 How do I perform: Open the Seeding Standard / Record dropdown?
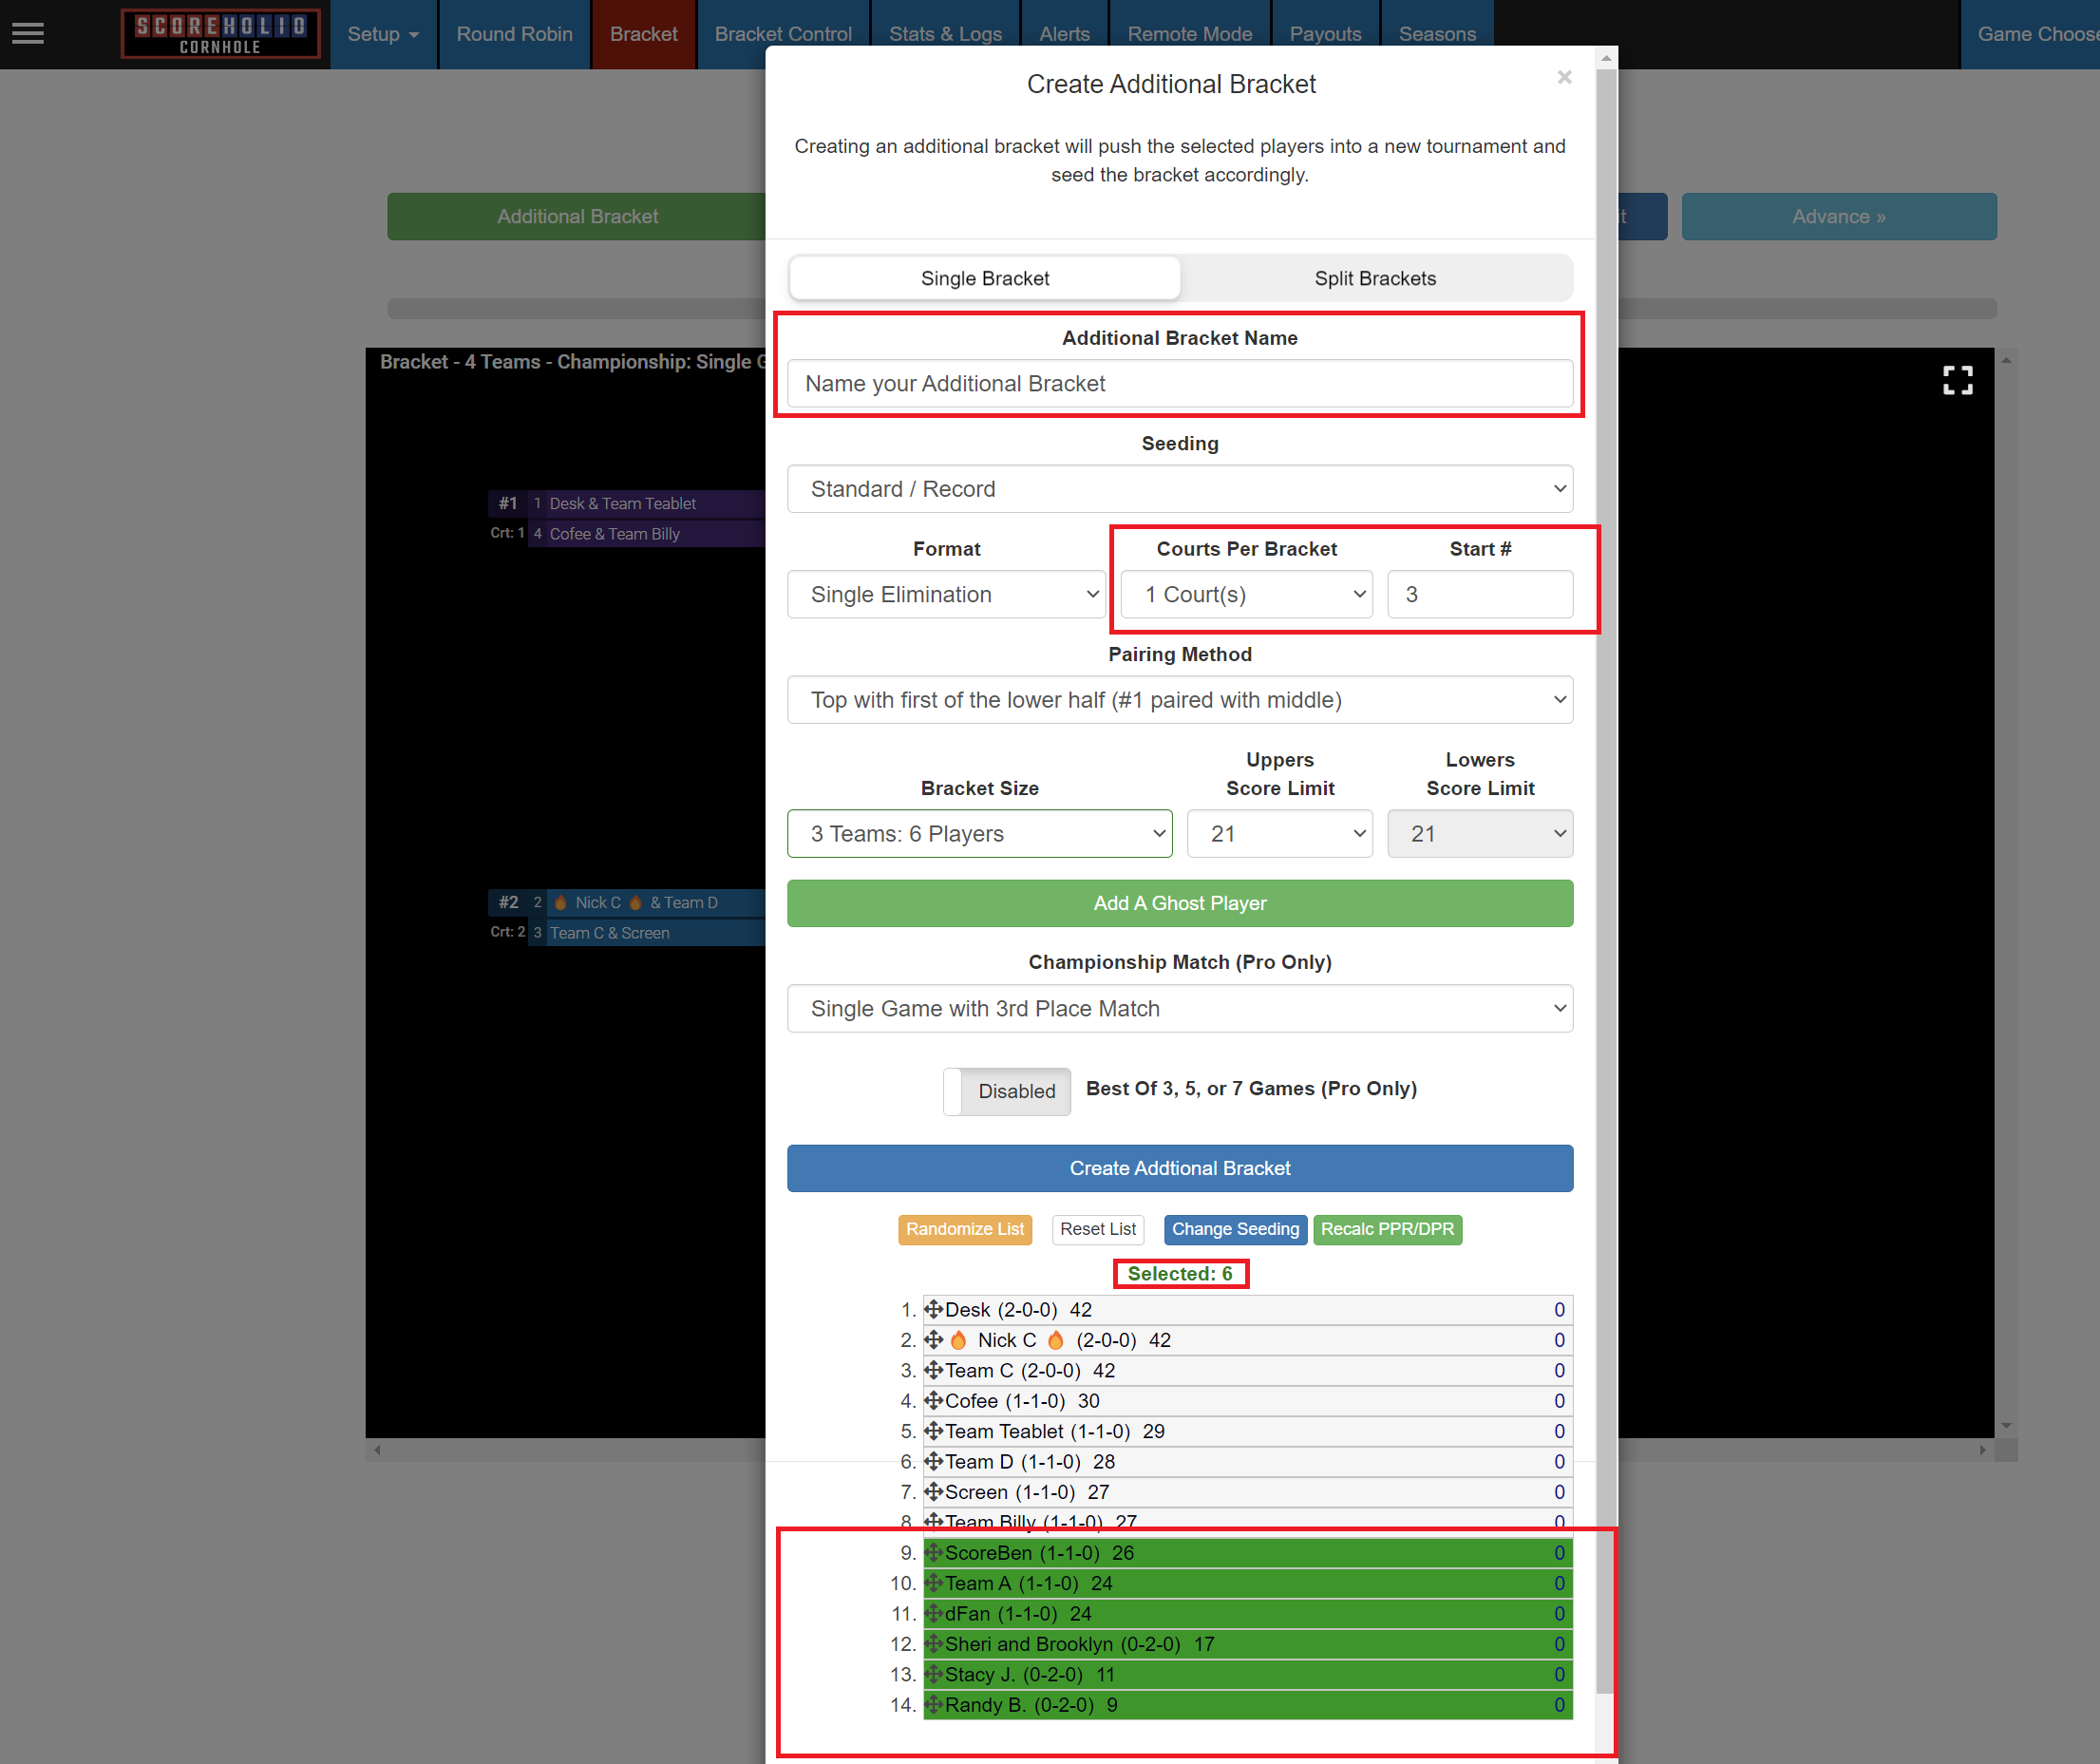tap(1179, 489)
